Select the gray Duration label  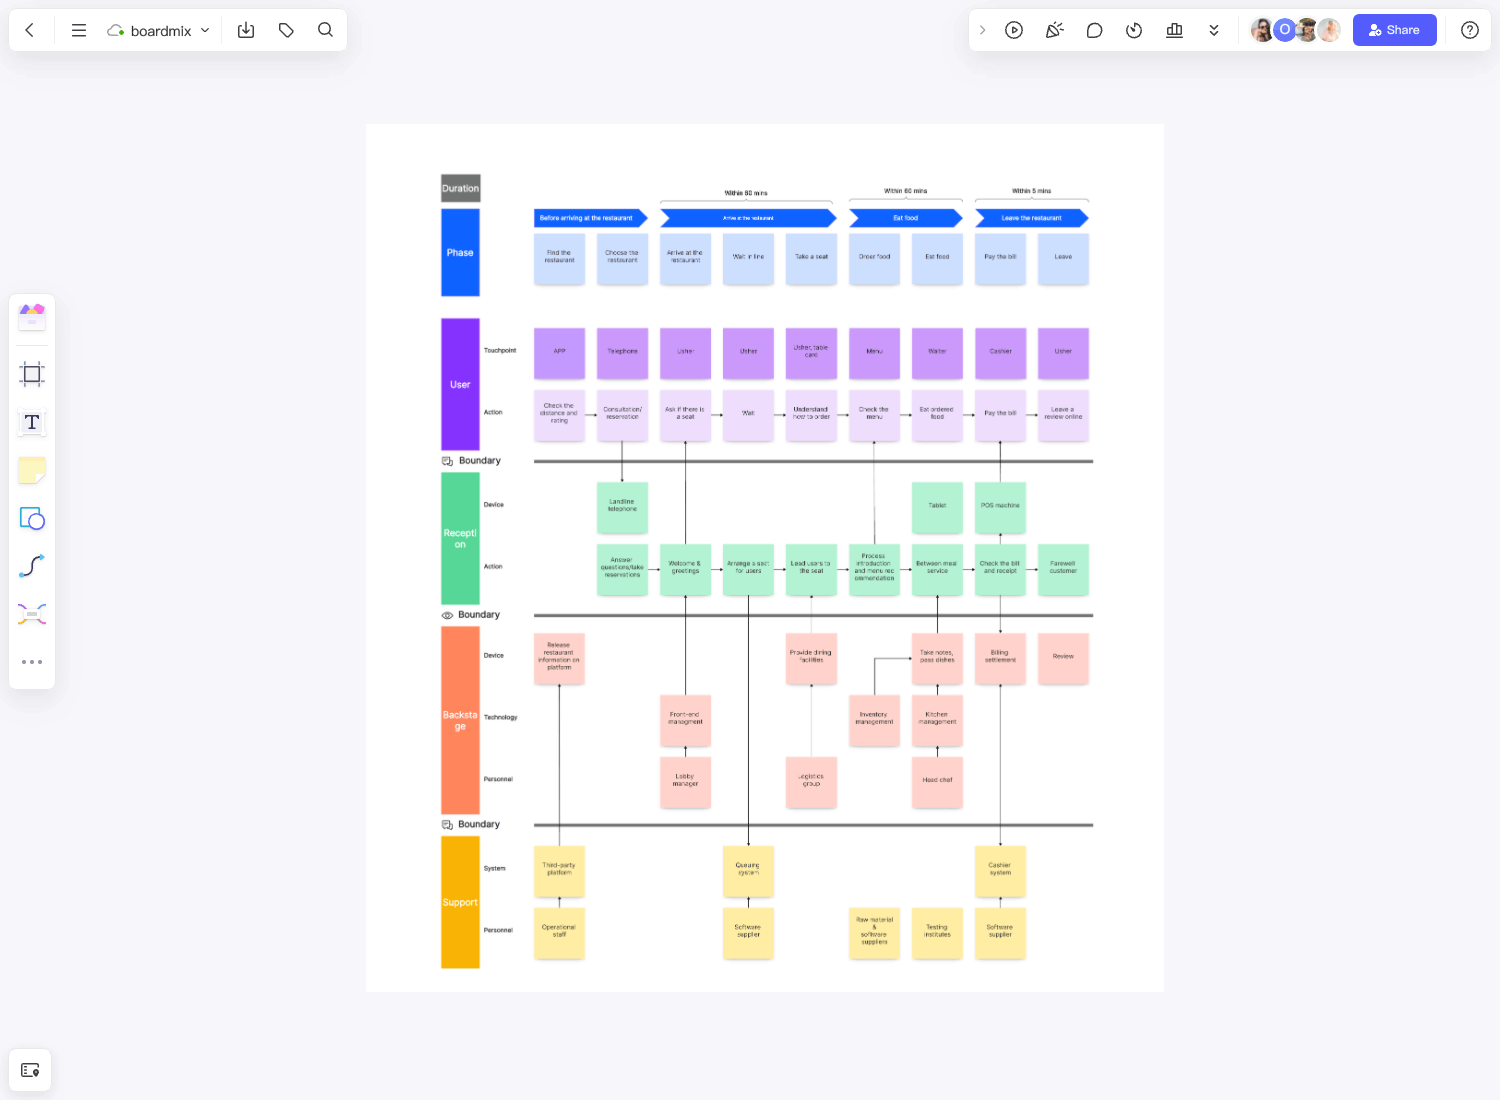coord(461,188)
